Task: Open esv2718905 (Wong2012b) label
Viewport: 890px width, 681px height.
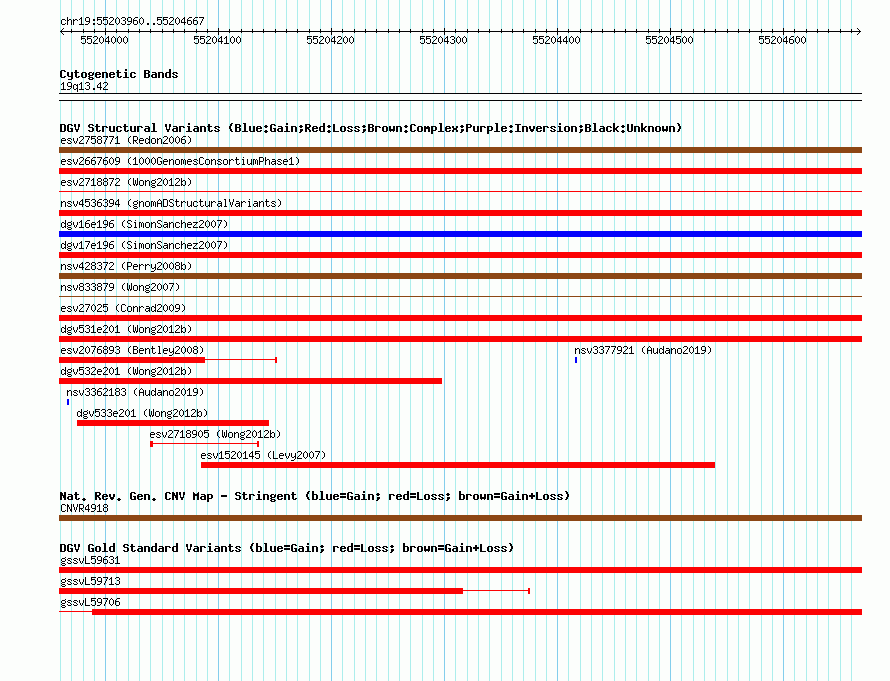Action: [215, 434]
